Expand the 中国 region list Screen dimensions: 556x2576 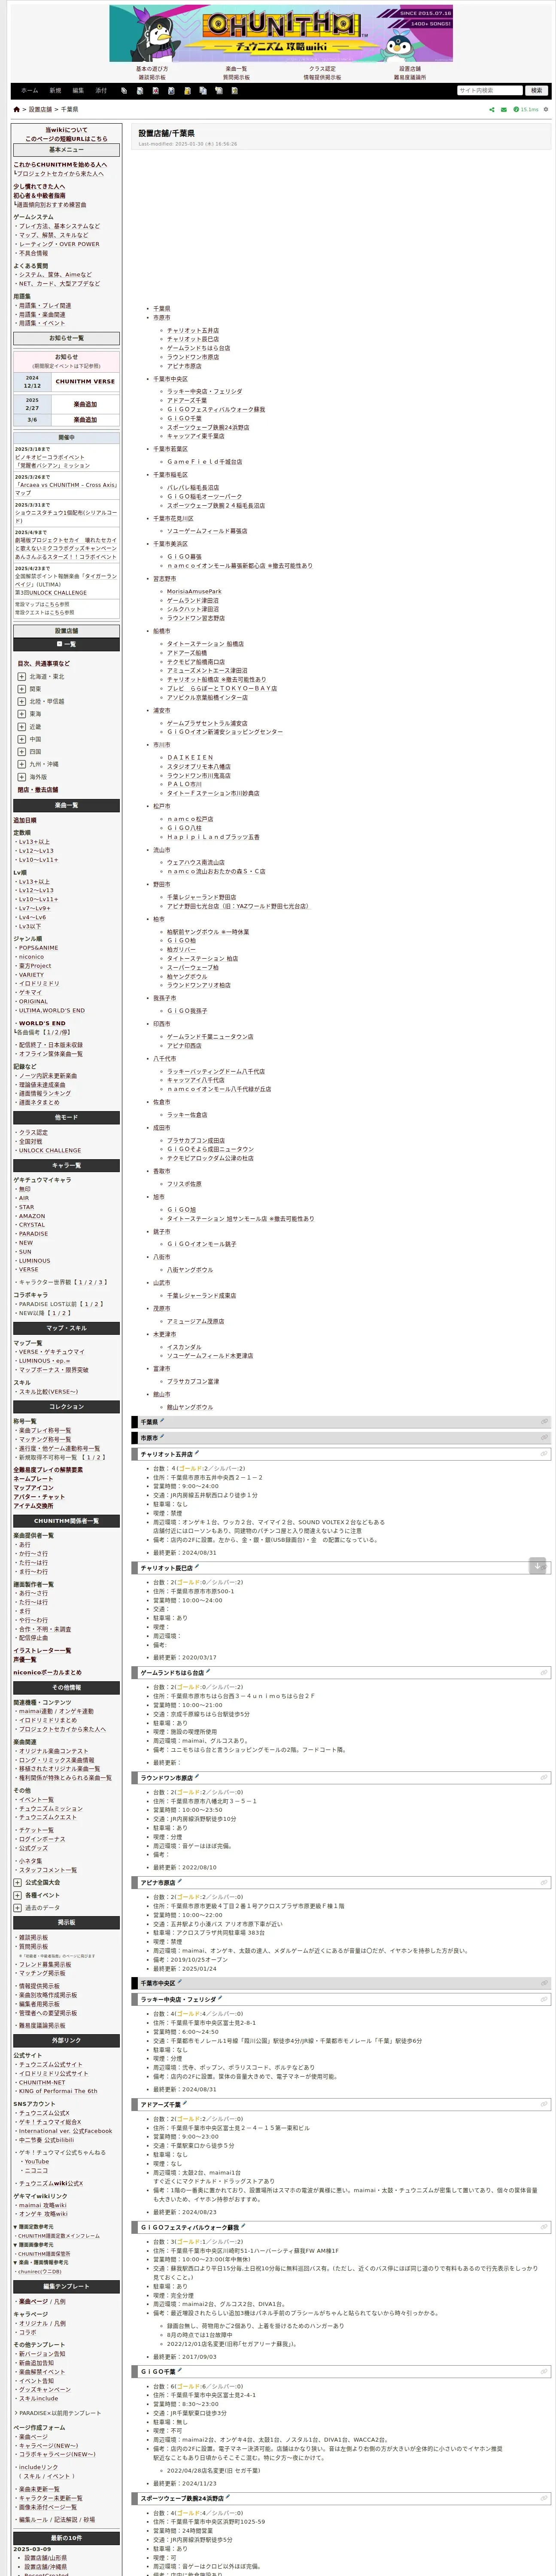[x=21, y=739]
